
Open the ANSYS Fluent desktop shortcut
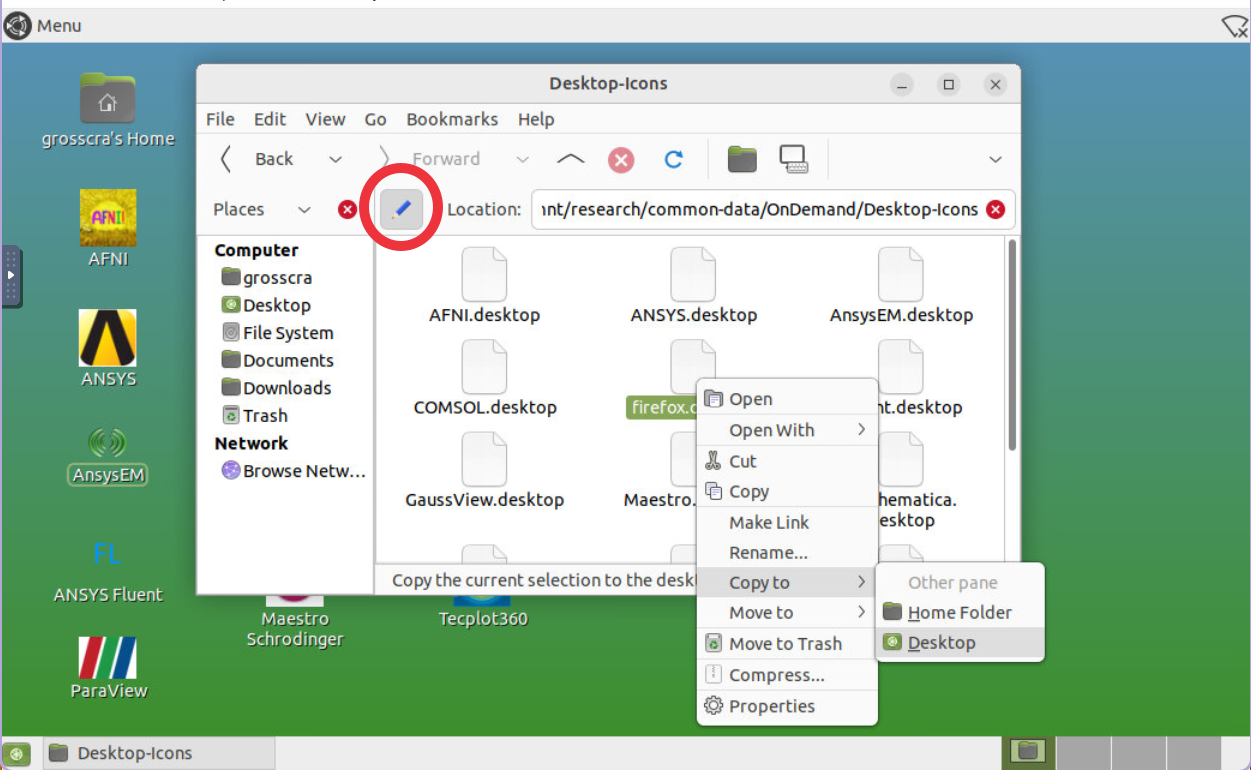pyautogui.click(x=107, y=570)
